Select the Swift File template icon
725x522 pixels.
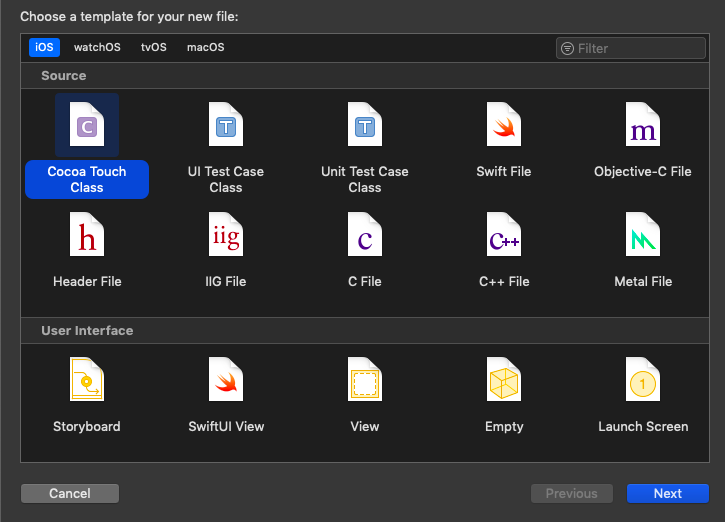coord(504,124)
